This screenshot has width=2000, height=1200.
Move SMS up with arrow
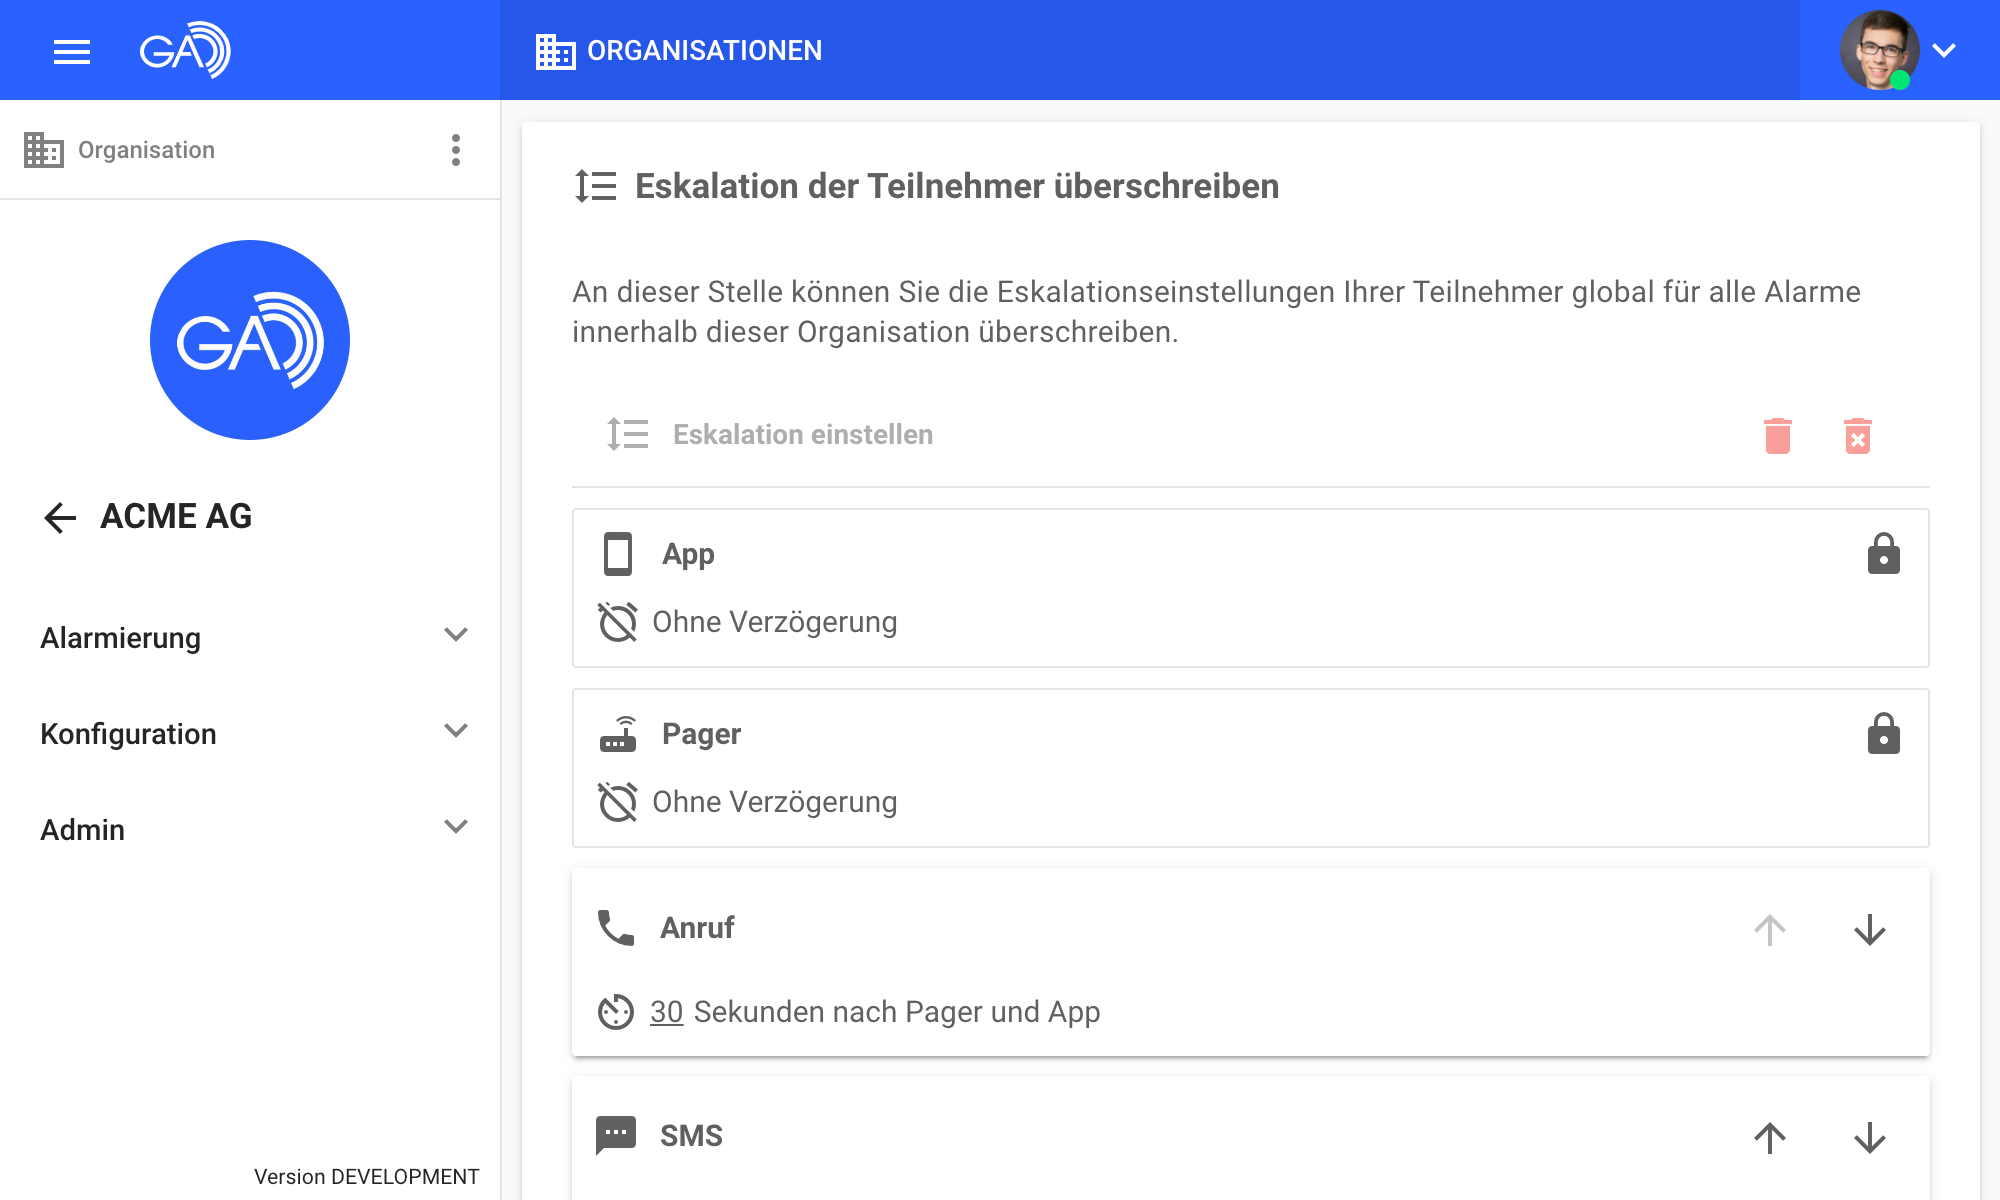coord(1769,1137)
